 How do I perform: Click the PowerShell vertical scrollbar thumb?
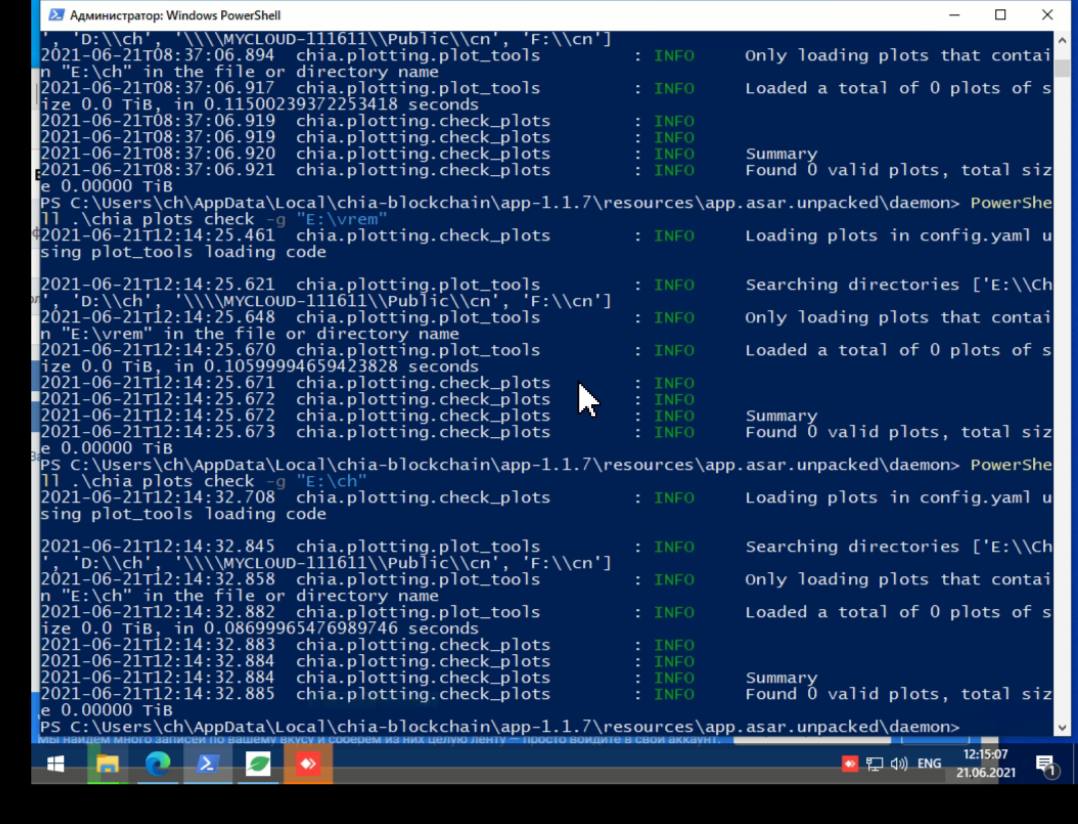point(1062,68)
